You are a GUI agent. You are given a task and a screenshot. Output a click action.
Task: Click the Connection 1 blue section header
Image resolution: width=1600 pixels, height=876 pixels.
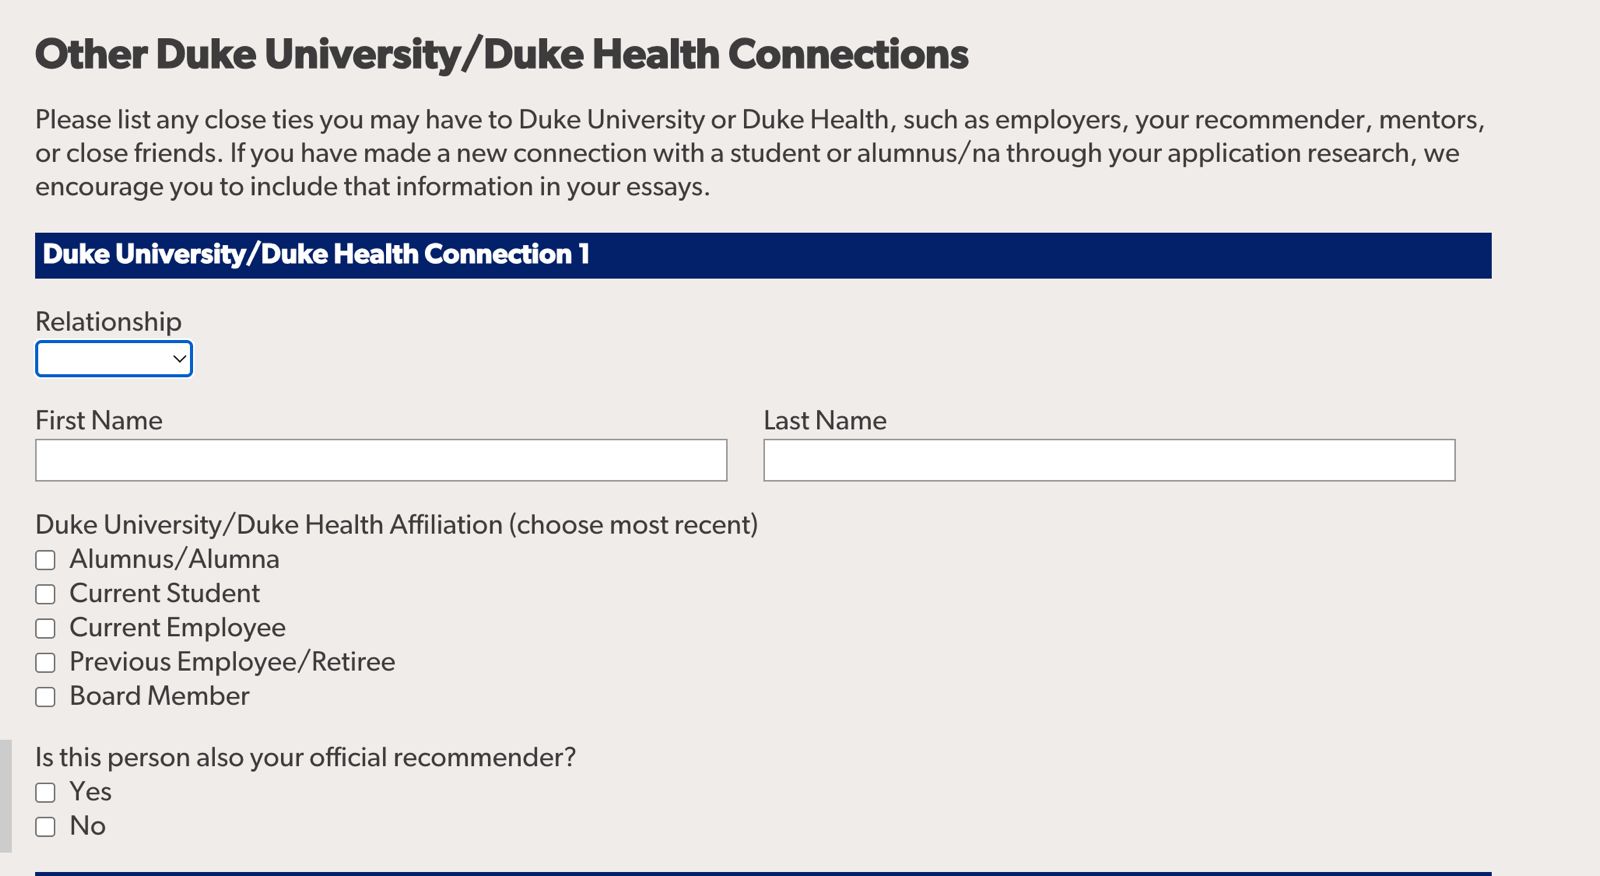[x=762, y=255]
